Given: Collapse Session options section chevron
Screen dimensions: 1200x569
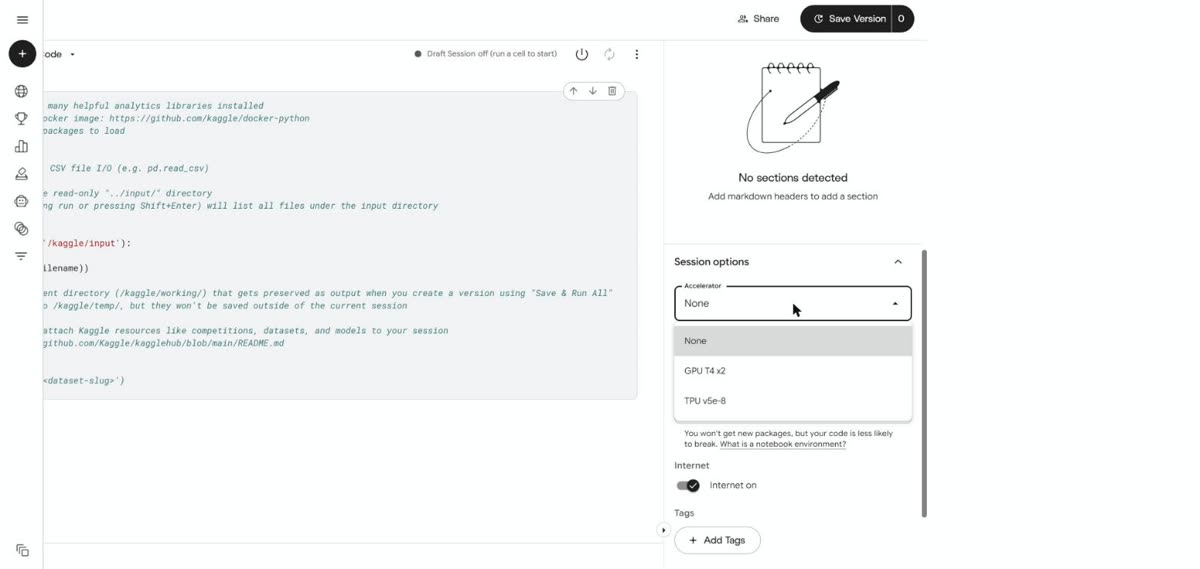Looking at the screenshot, I should [898, 262].
